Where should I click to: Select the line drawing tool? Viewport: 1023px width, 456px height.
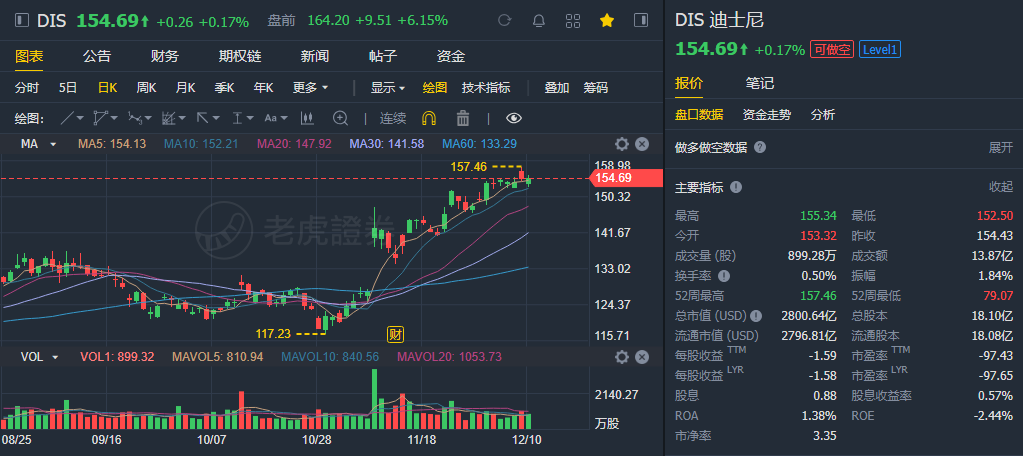pos(67,118)
